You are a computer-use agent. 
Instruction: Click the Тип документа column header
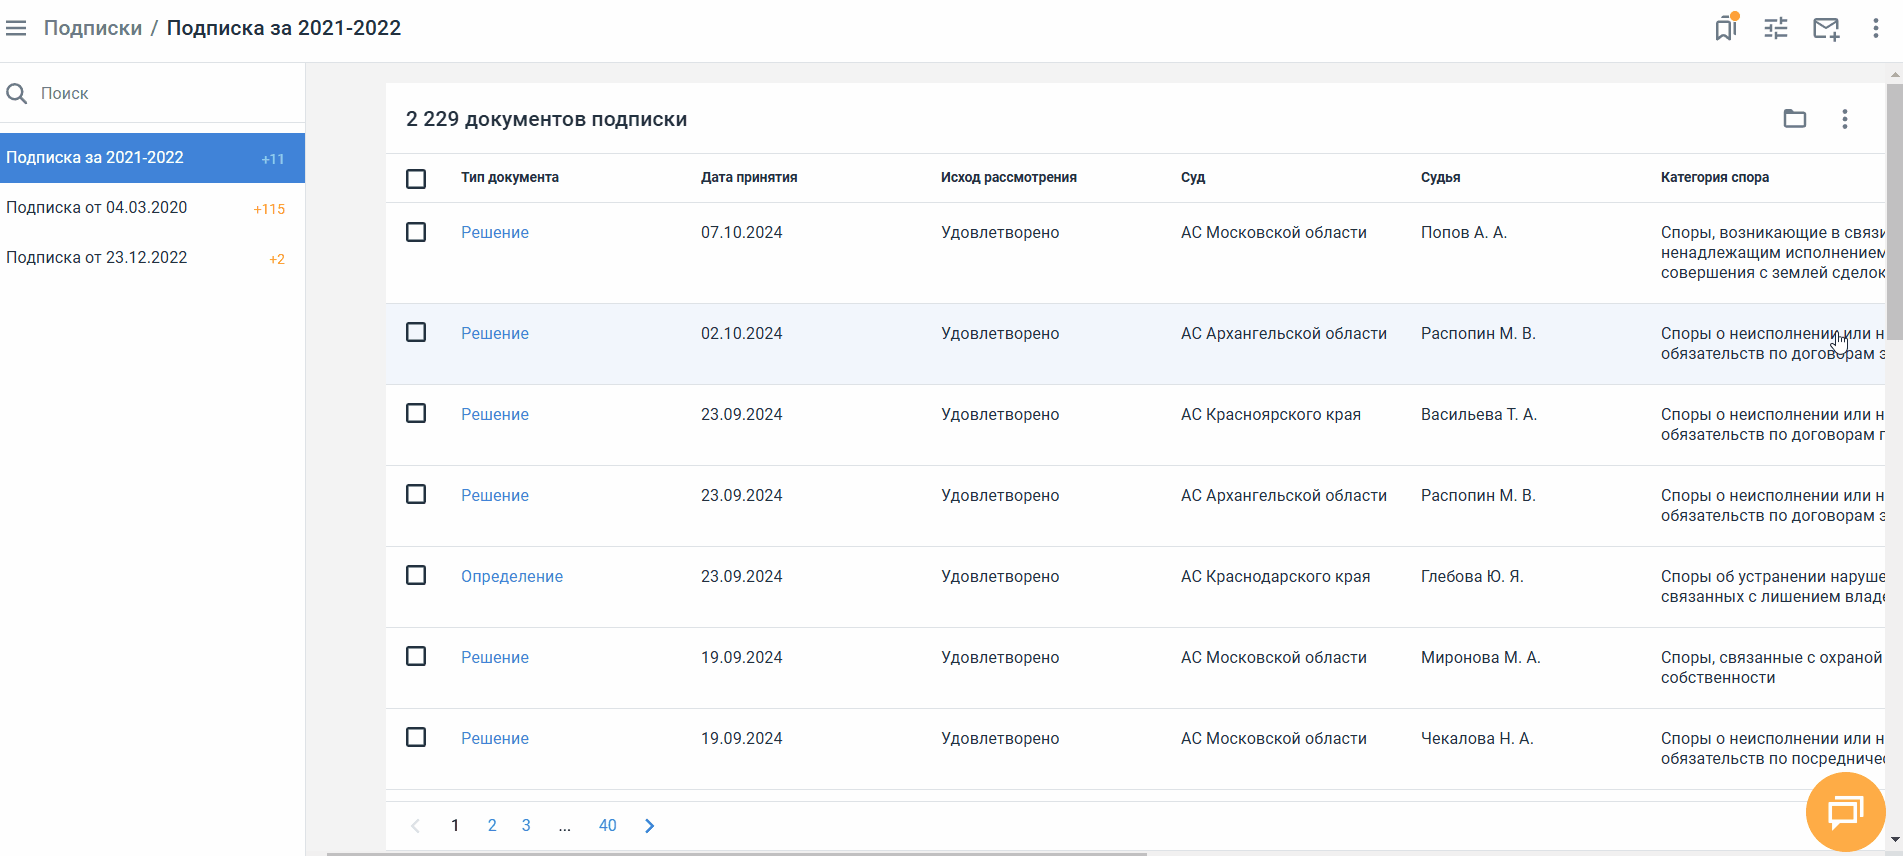click(510, 177)
